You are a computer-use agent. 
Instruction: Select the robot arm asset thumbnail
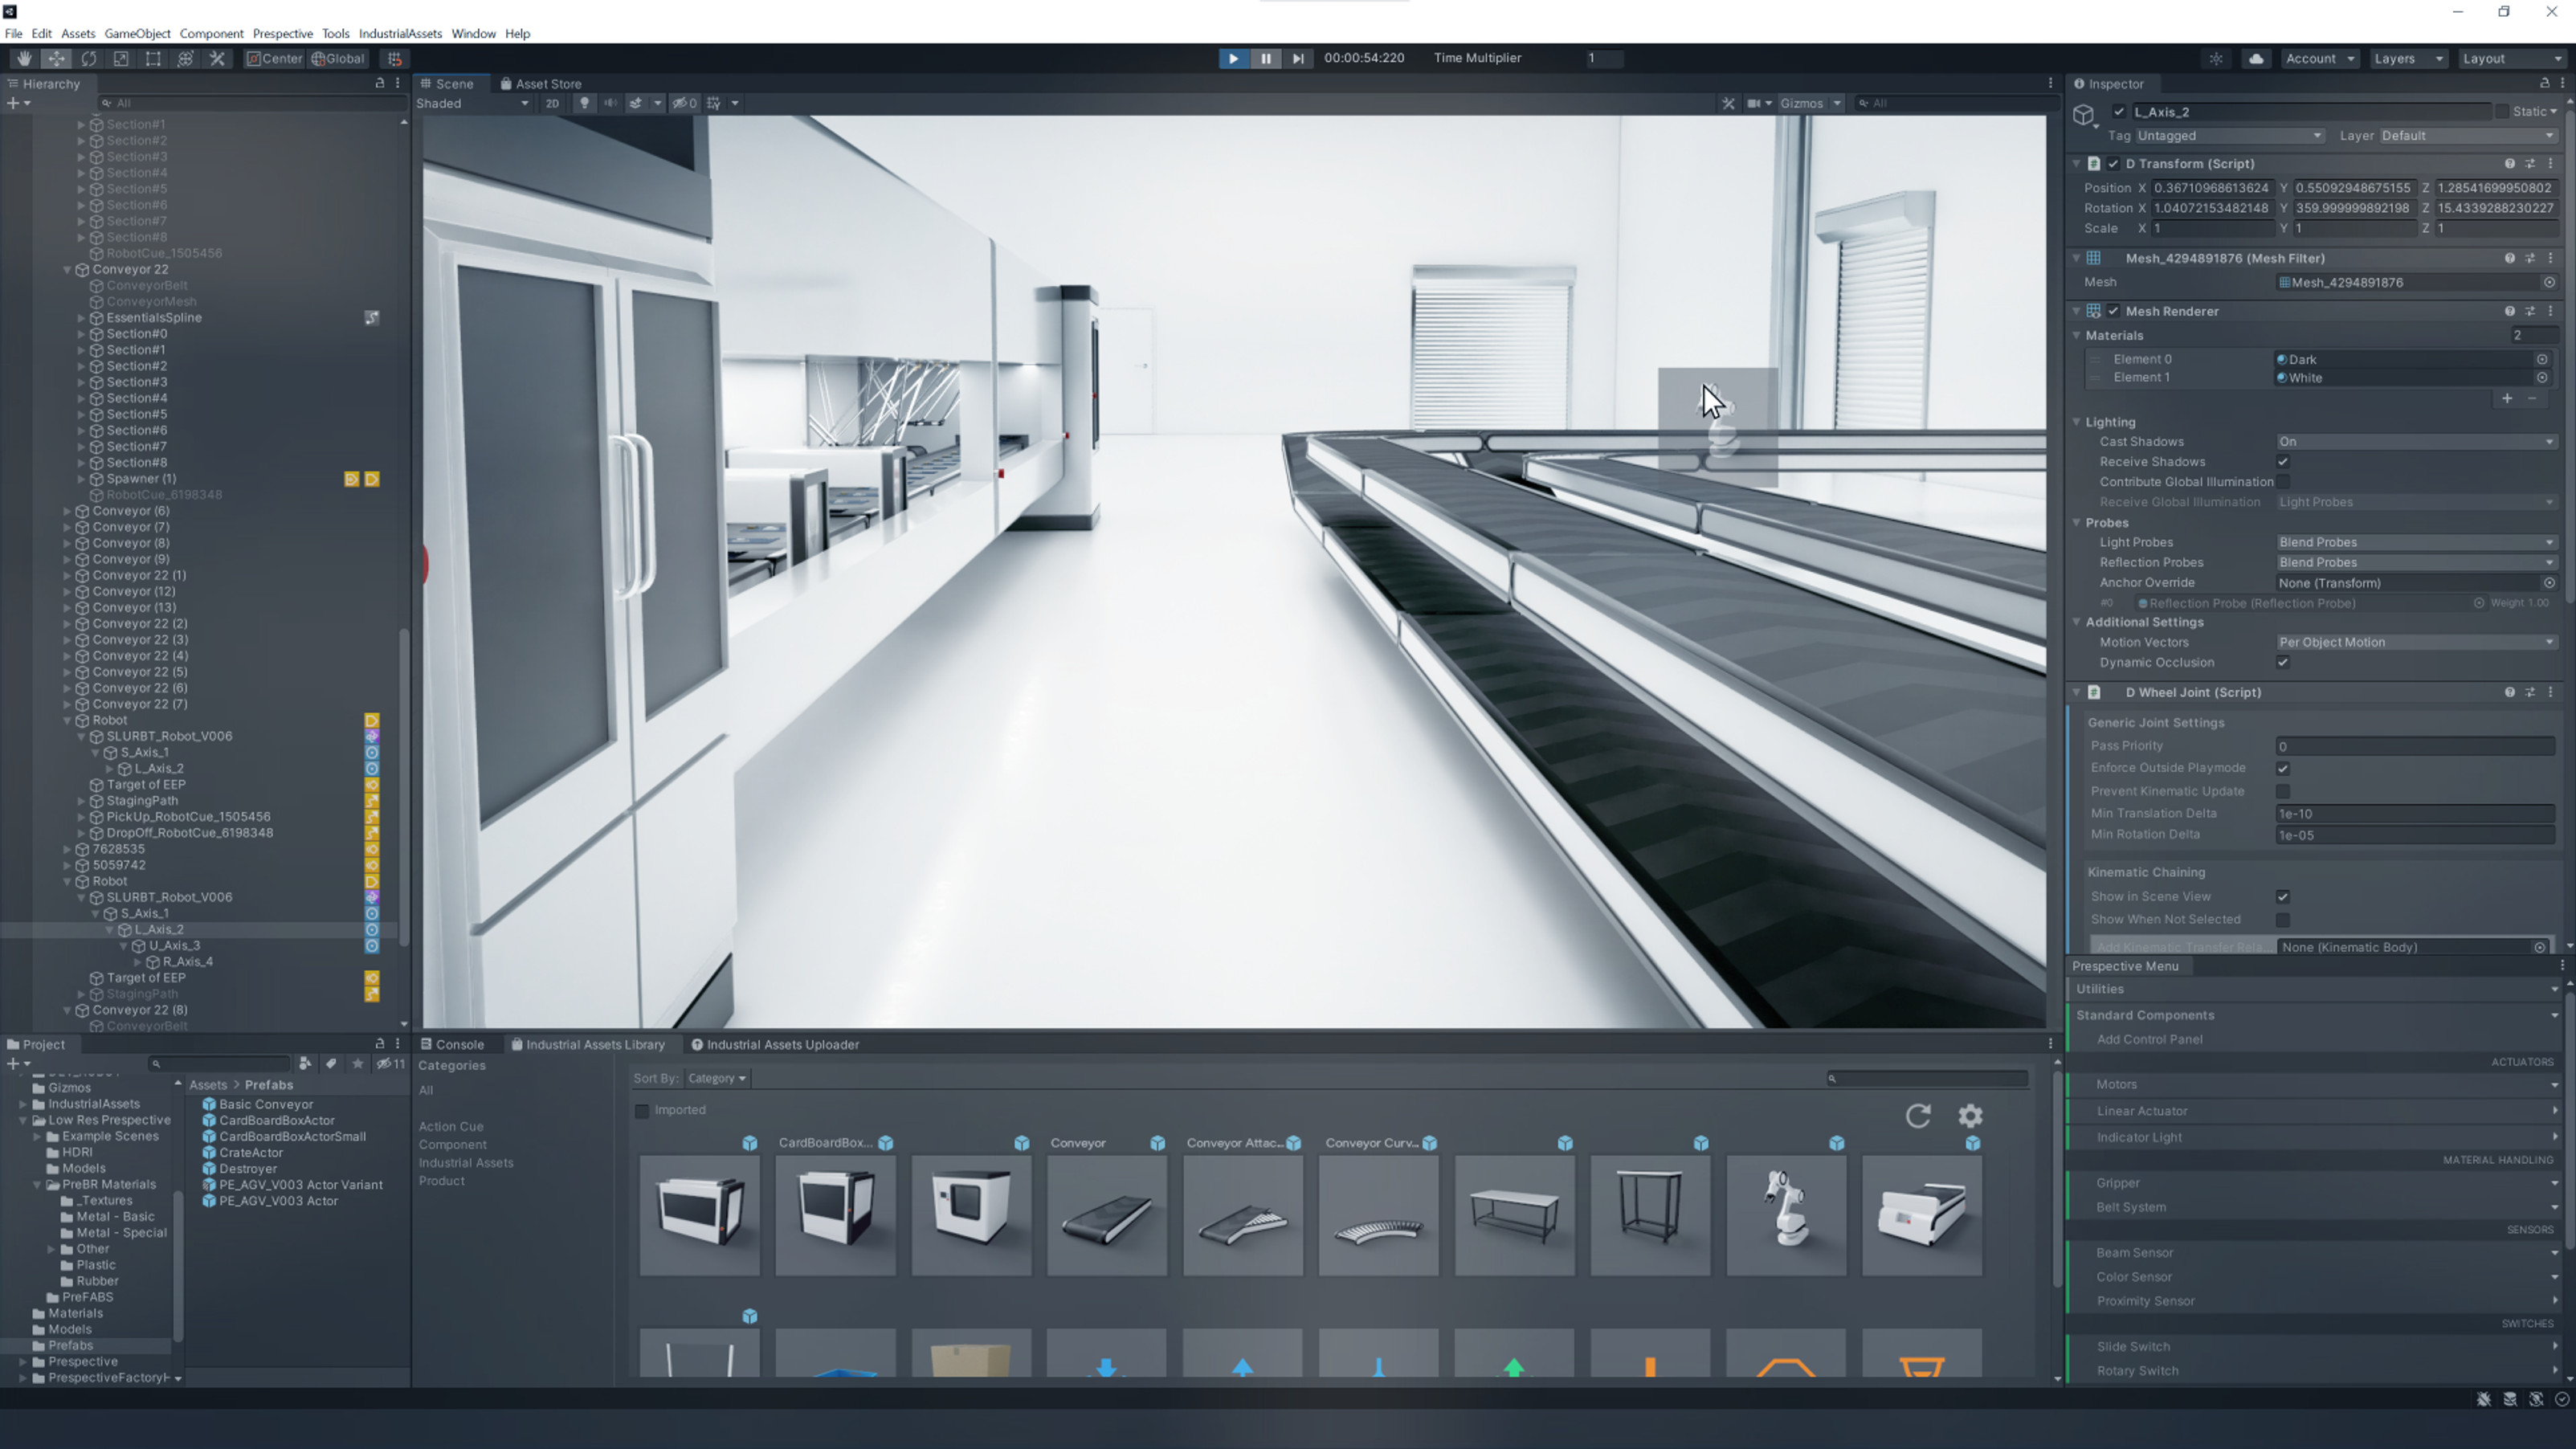1786,1215
